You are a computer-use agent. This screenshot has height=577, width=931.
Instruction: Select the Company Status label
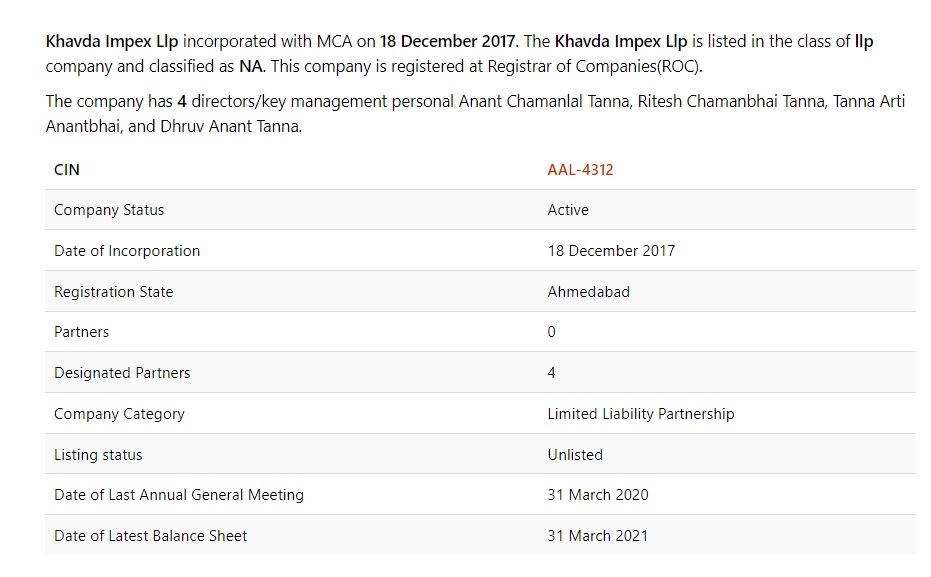109,210
